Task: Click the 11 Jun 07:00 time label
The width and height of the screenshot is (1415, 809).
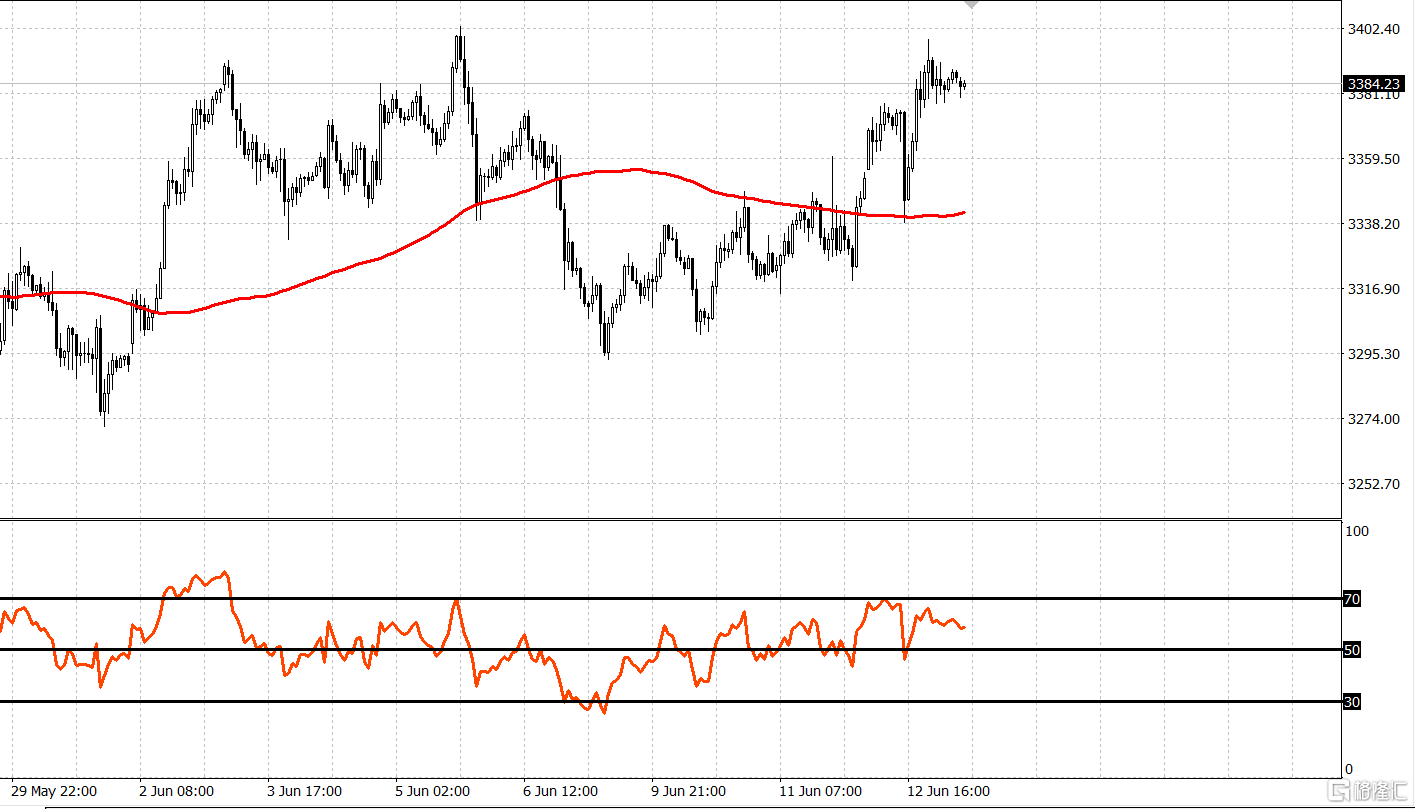Action: [820, 791]
